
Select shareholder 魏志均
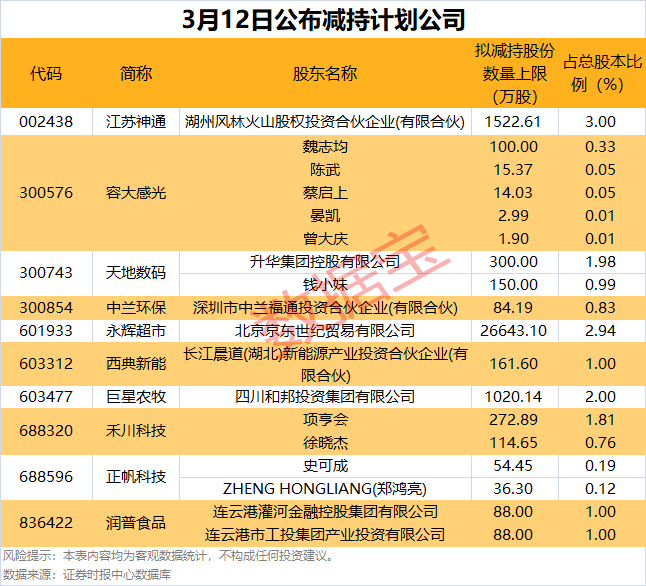(x=324, y=147)
